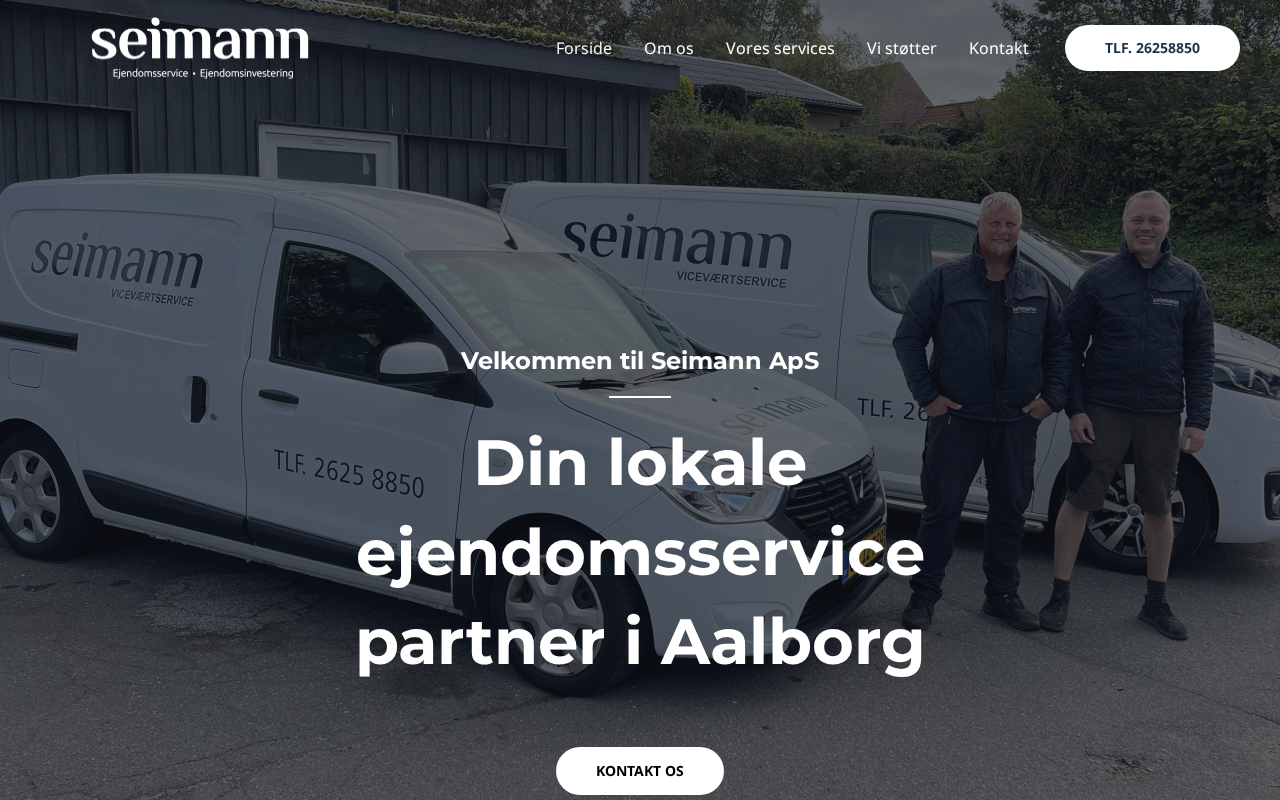Screen dimensions: 1280x800
Task: Click the word Aalborg in the headline
Action: pyautogui.click(x=793, y=641)
